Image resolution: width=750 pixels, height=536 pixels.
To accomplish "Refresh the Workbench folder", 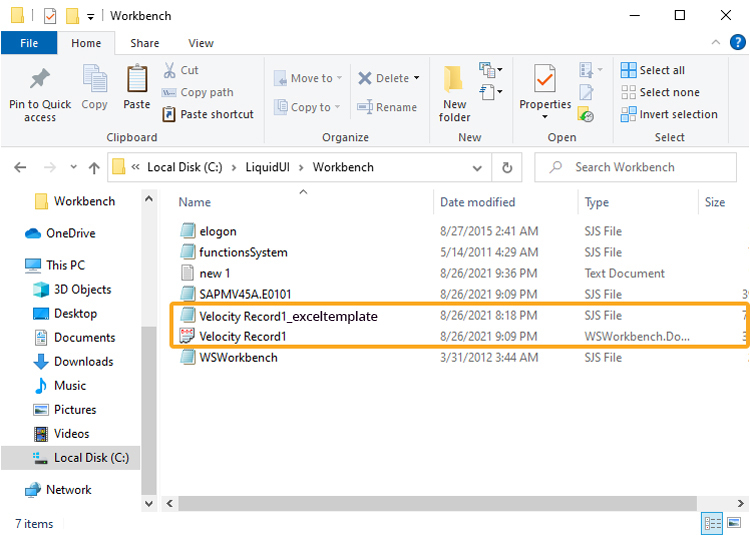I will (507, 167).
